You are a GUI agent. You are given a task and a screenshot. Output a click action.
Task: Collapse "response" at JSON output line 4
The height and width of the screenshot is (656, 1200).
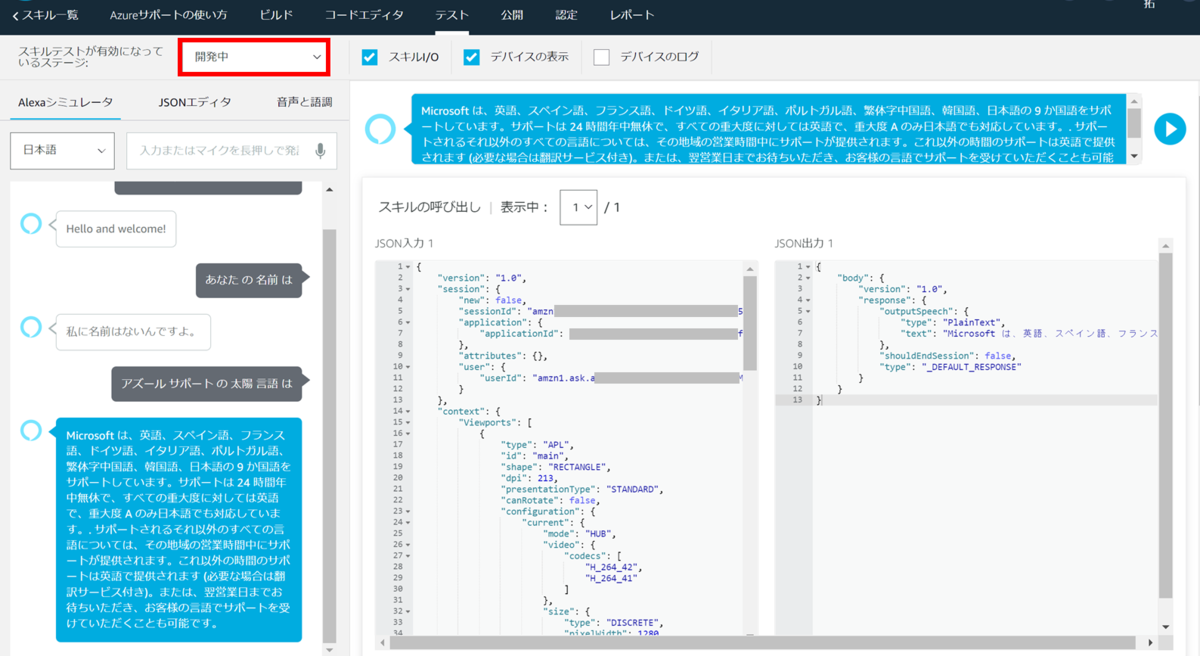[x=807, y=299]
